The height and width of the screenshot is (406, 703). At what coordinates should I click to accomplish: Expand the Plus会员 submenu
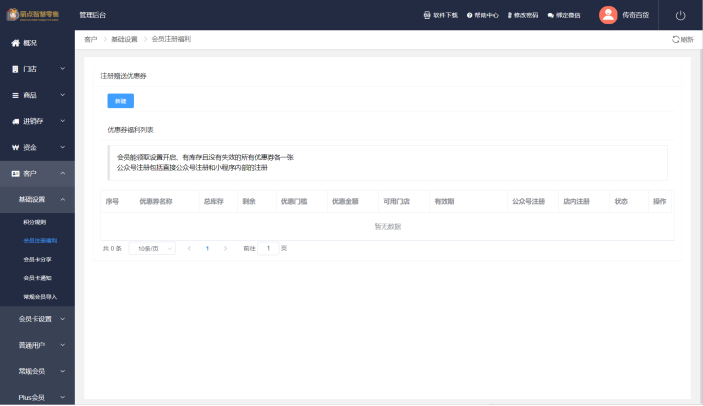click(37, 397)
